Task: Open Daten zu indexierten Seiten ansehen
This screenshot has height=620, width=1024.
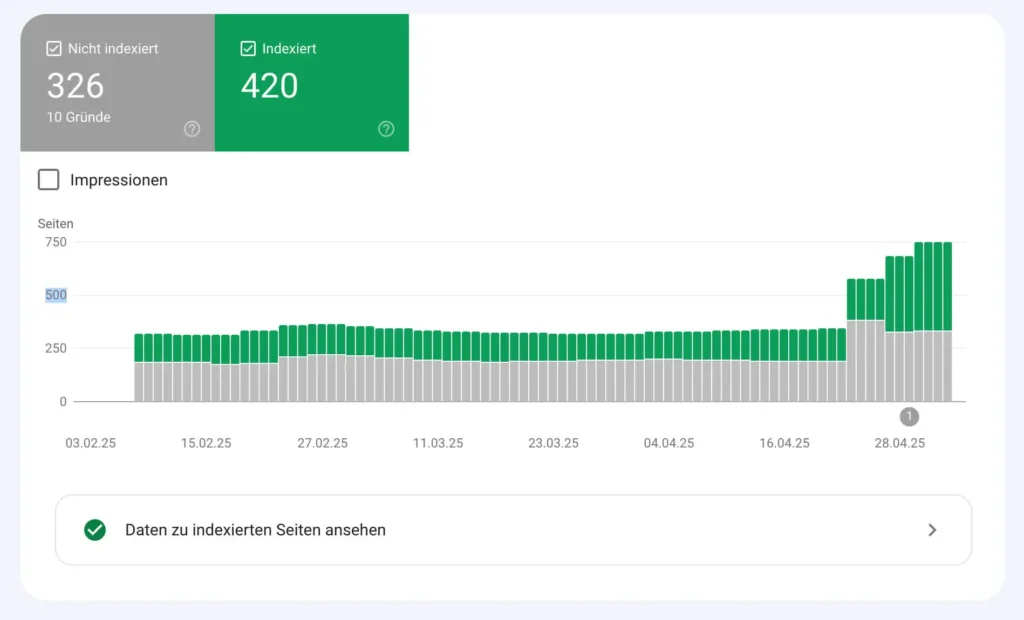Action: click(255, 530)
